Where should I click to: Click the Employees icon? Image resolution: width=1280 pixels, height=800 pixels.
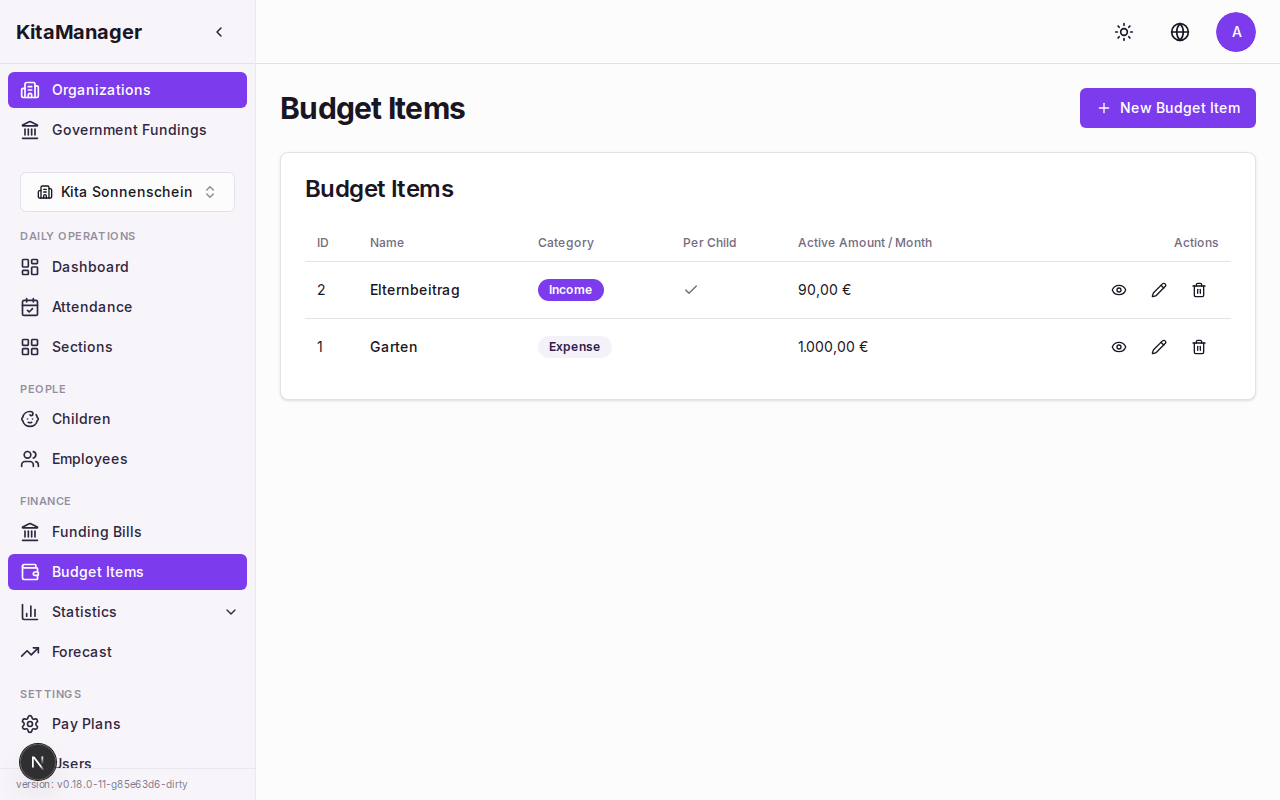point(31,458)
